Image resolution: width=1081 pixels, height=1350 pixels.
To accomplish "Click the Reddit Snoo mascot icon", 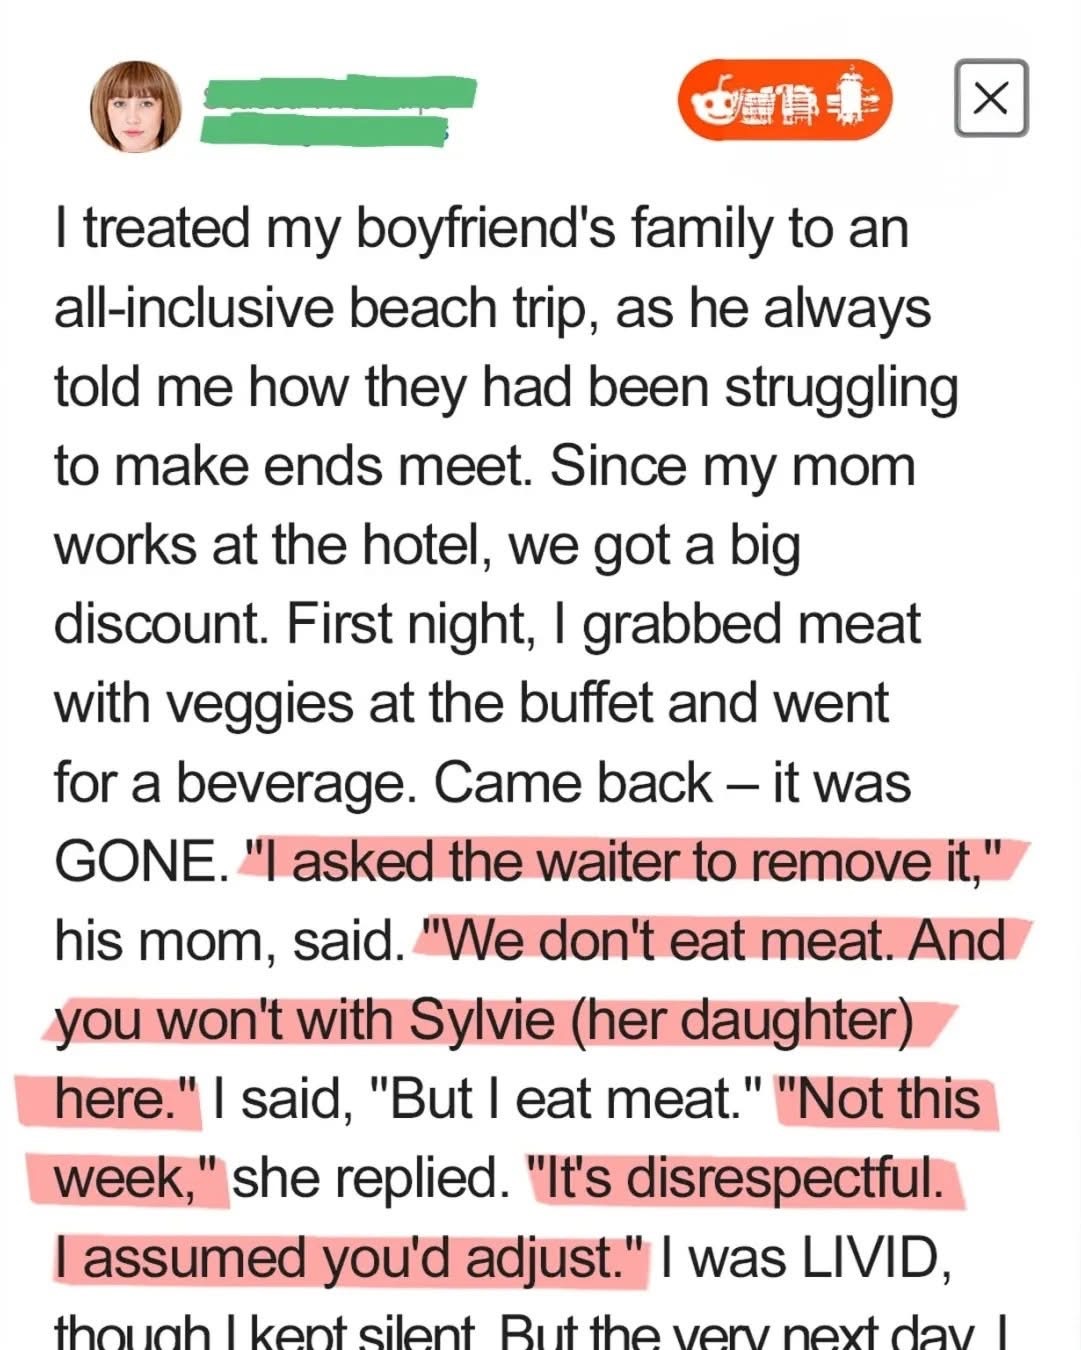I will [713, 100].
